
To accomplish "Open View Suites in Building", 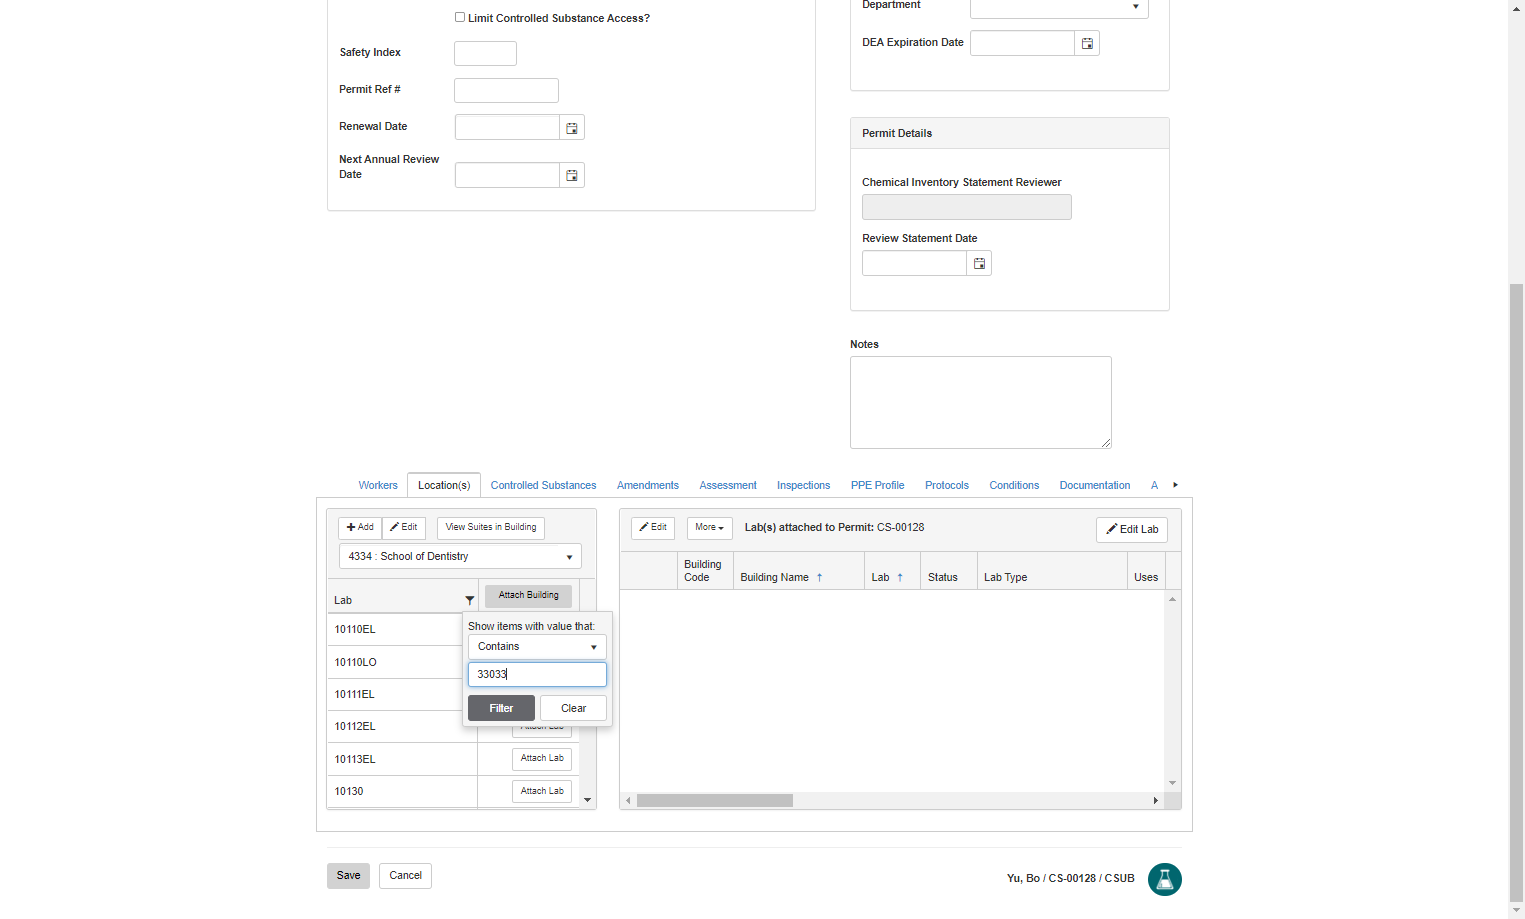I will (x=491, y=528).
